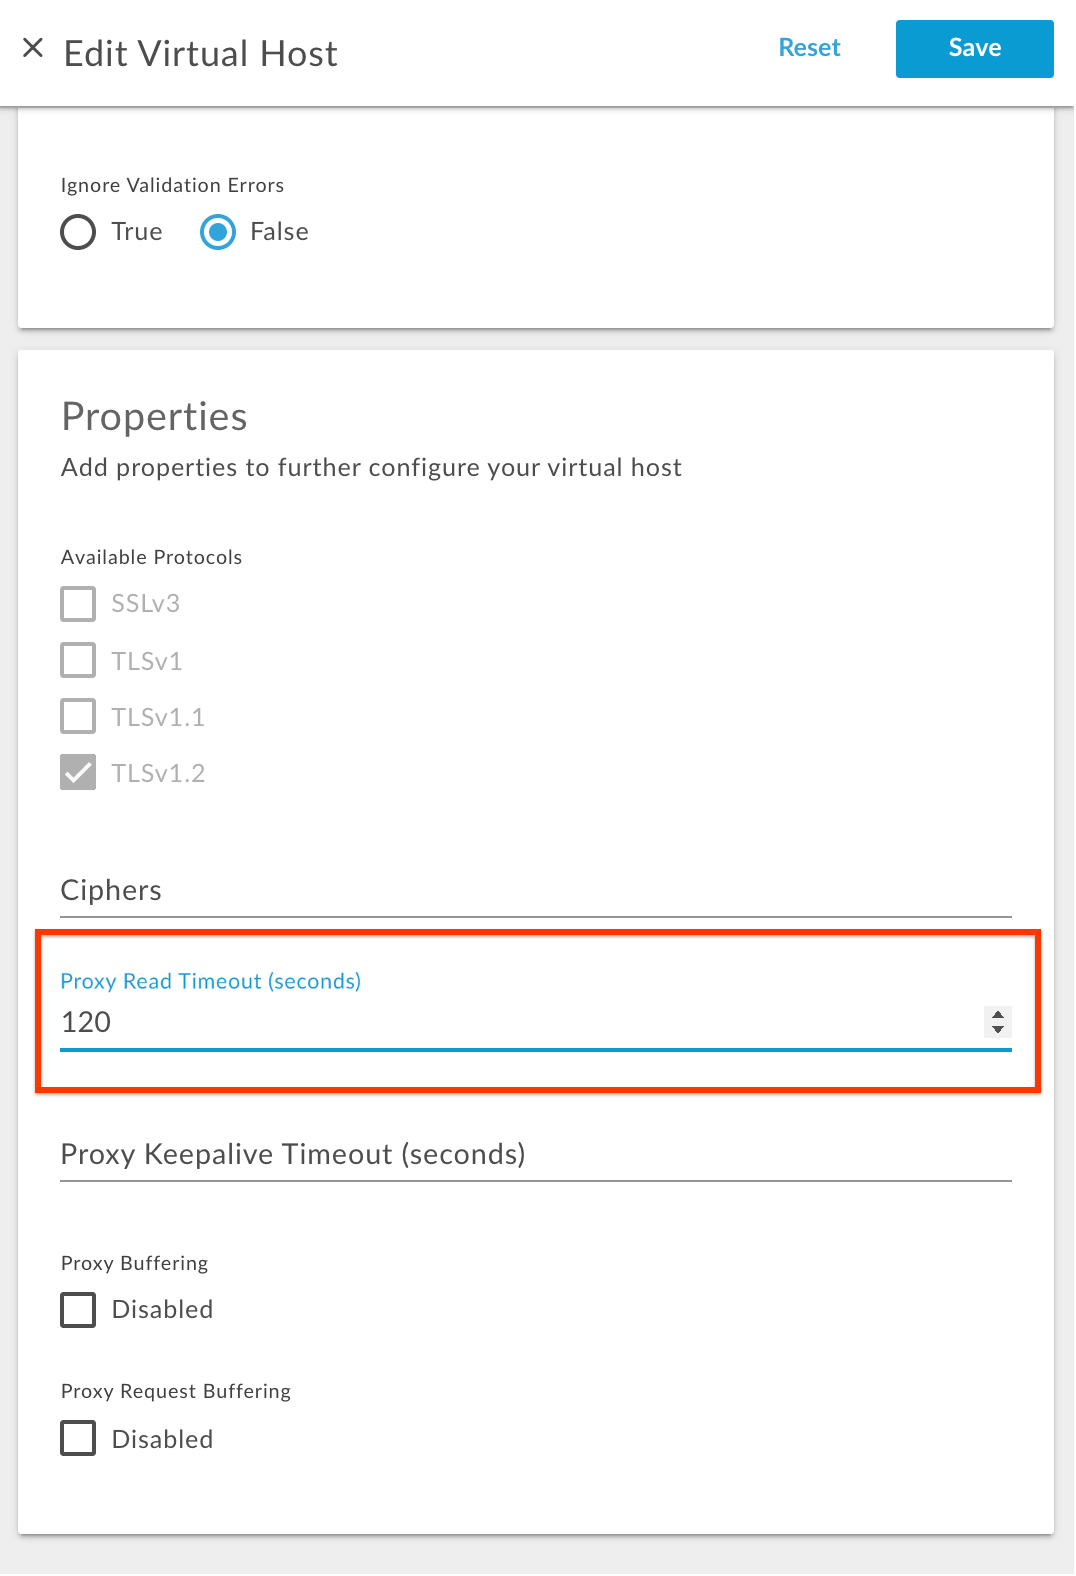This screenshot has height=1576, width=1076.
Task: Click the increment arrow on Proxy Read Timeout
Action: pyautogui.click(x=997, y=1016)
